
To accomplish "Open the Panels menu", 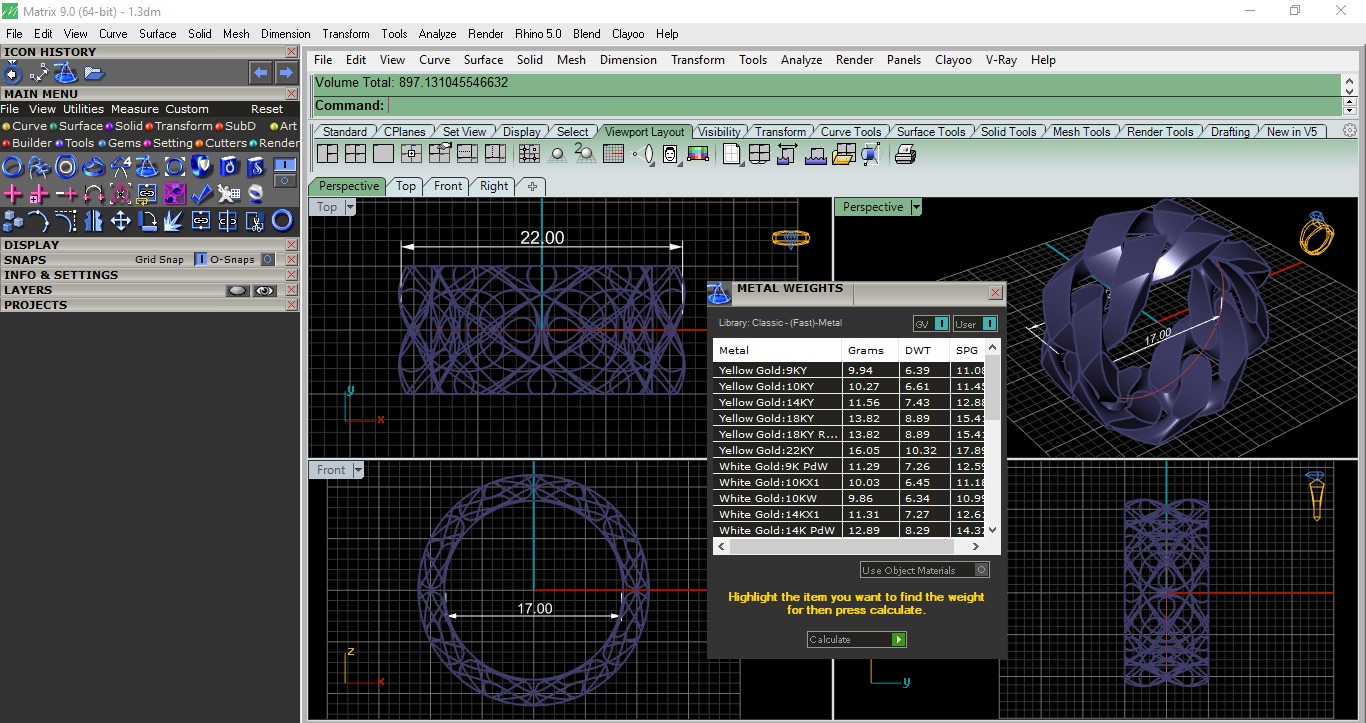I will 904,60.
